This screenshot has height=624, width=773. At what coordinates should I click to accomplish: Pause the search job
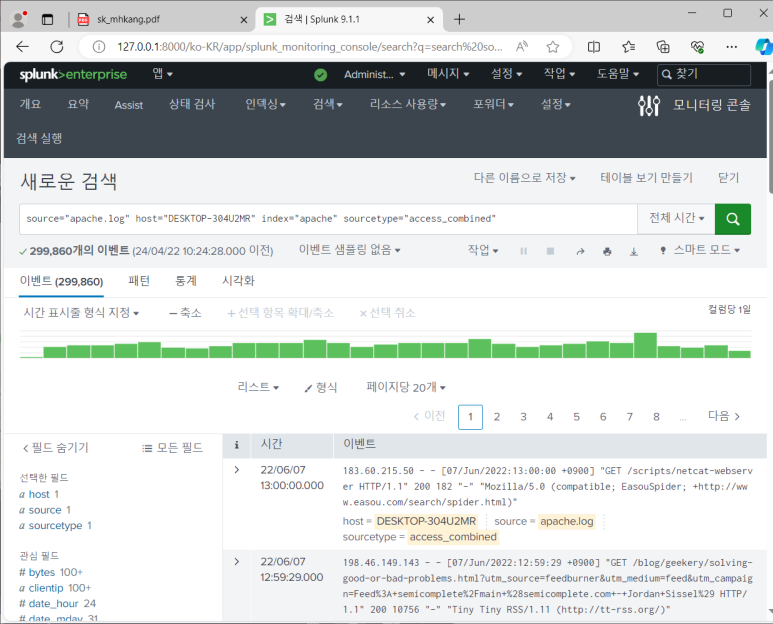(x=524, y=251)
